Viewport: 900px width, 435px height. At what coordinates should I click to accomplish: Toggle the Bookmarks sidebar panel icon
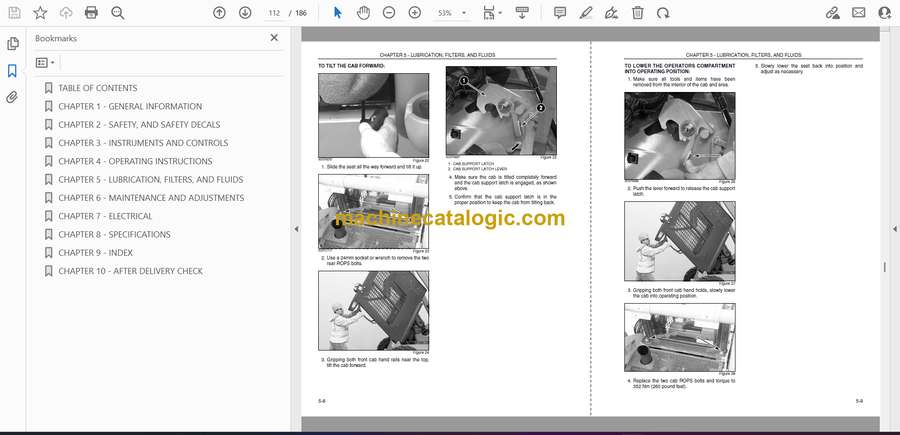[x=13, y=71]
